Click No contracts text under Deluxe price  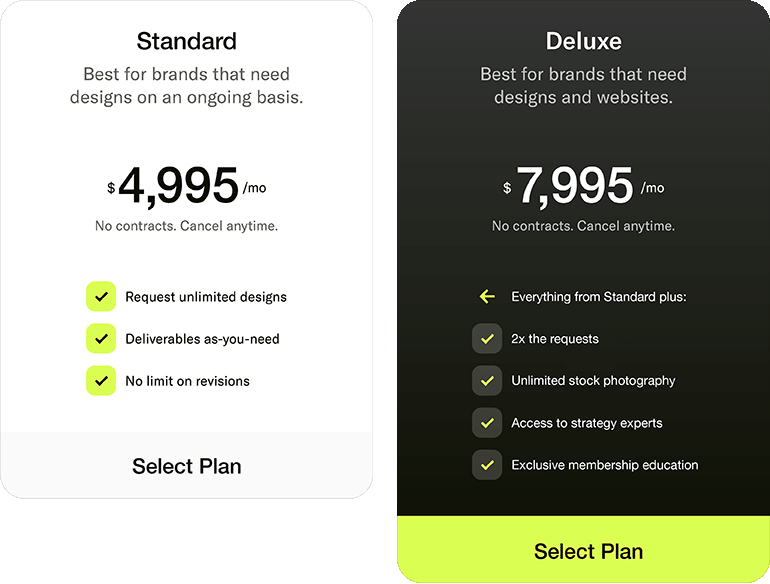pyautogui.click(x=583, y=226)
